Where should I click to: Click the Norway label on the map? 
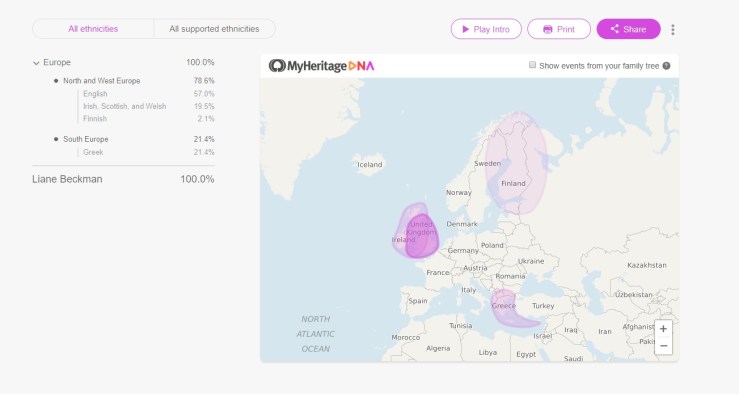pos(459,192)
